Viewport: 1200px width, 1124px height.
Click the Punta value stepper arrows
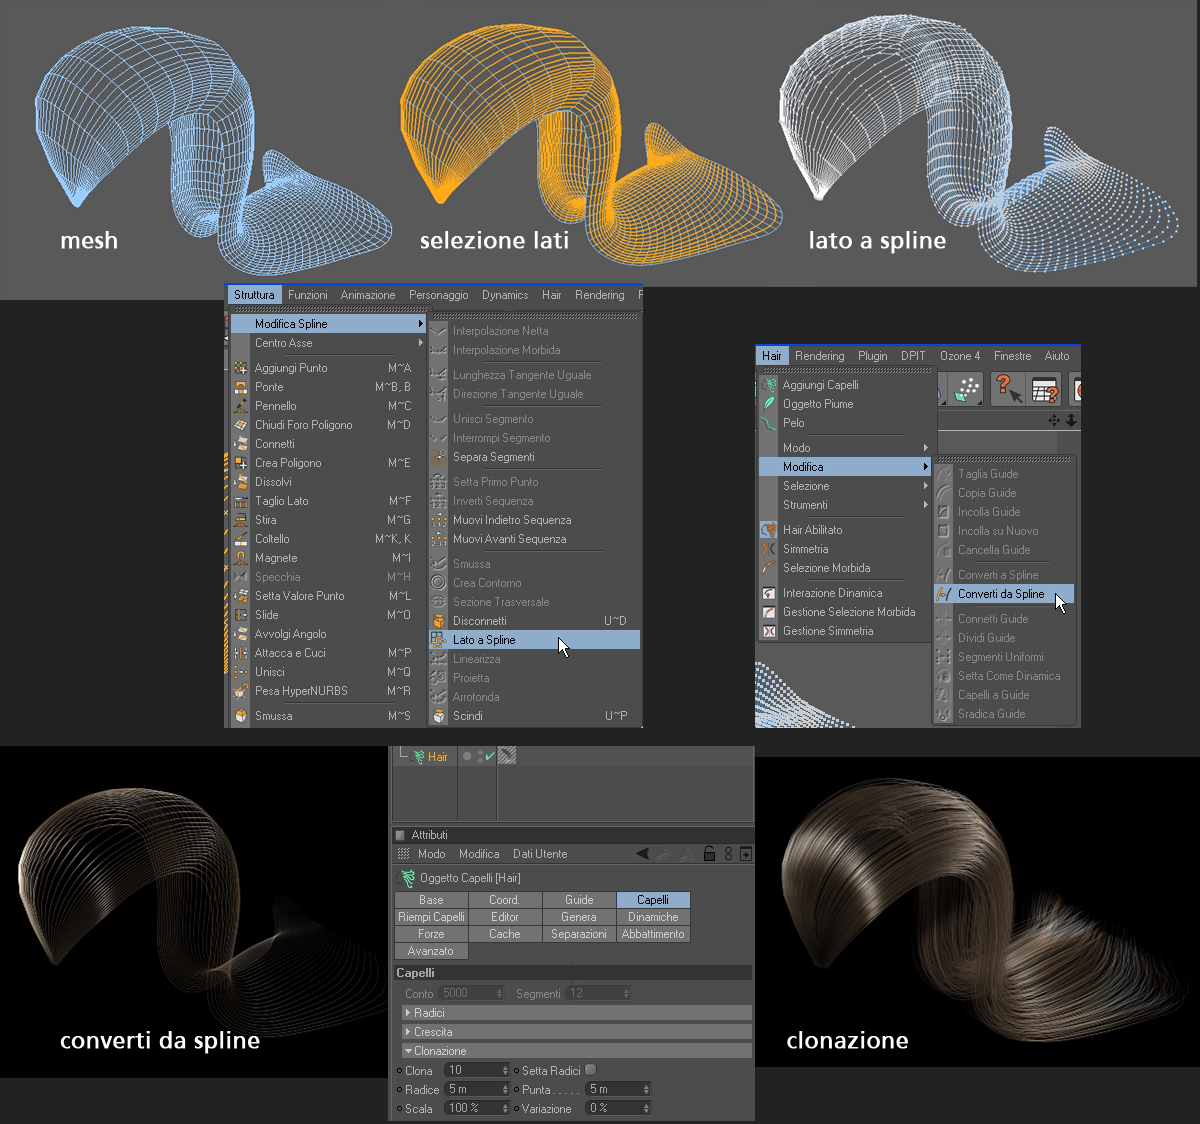(646, 1089)
